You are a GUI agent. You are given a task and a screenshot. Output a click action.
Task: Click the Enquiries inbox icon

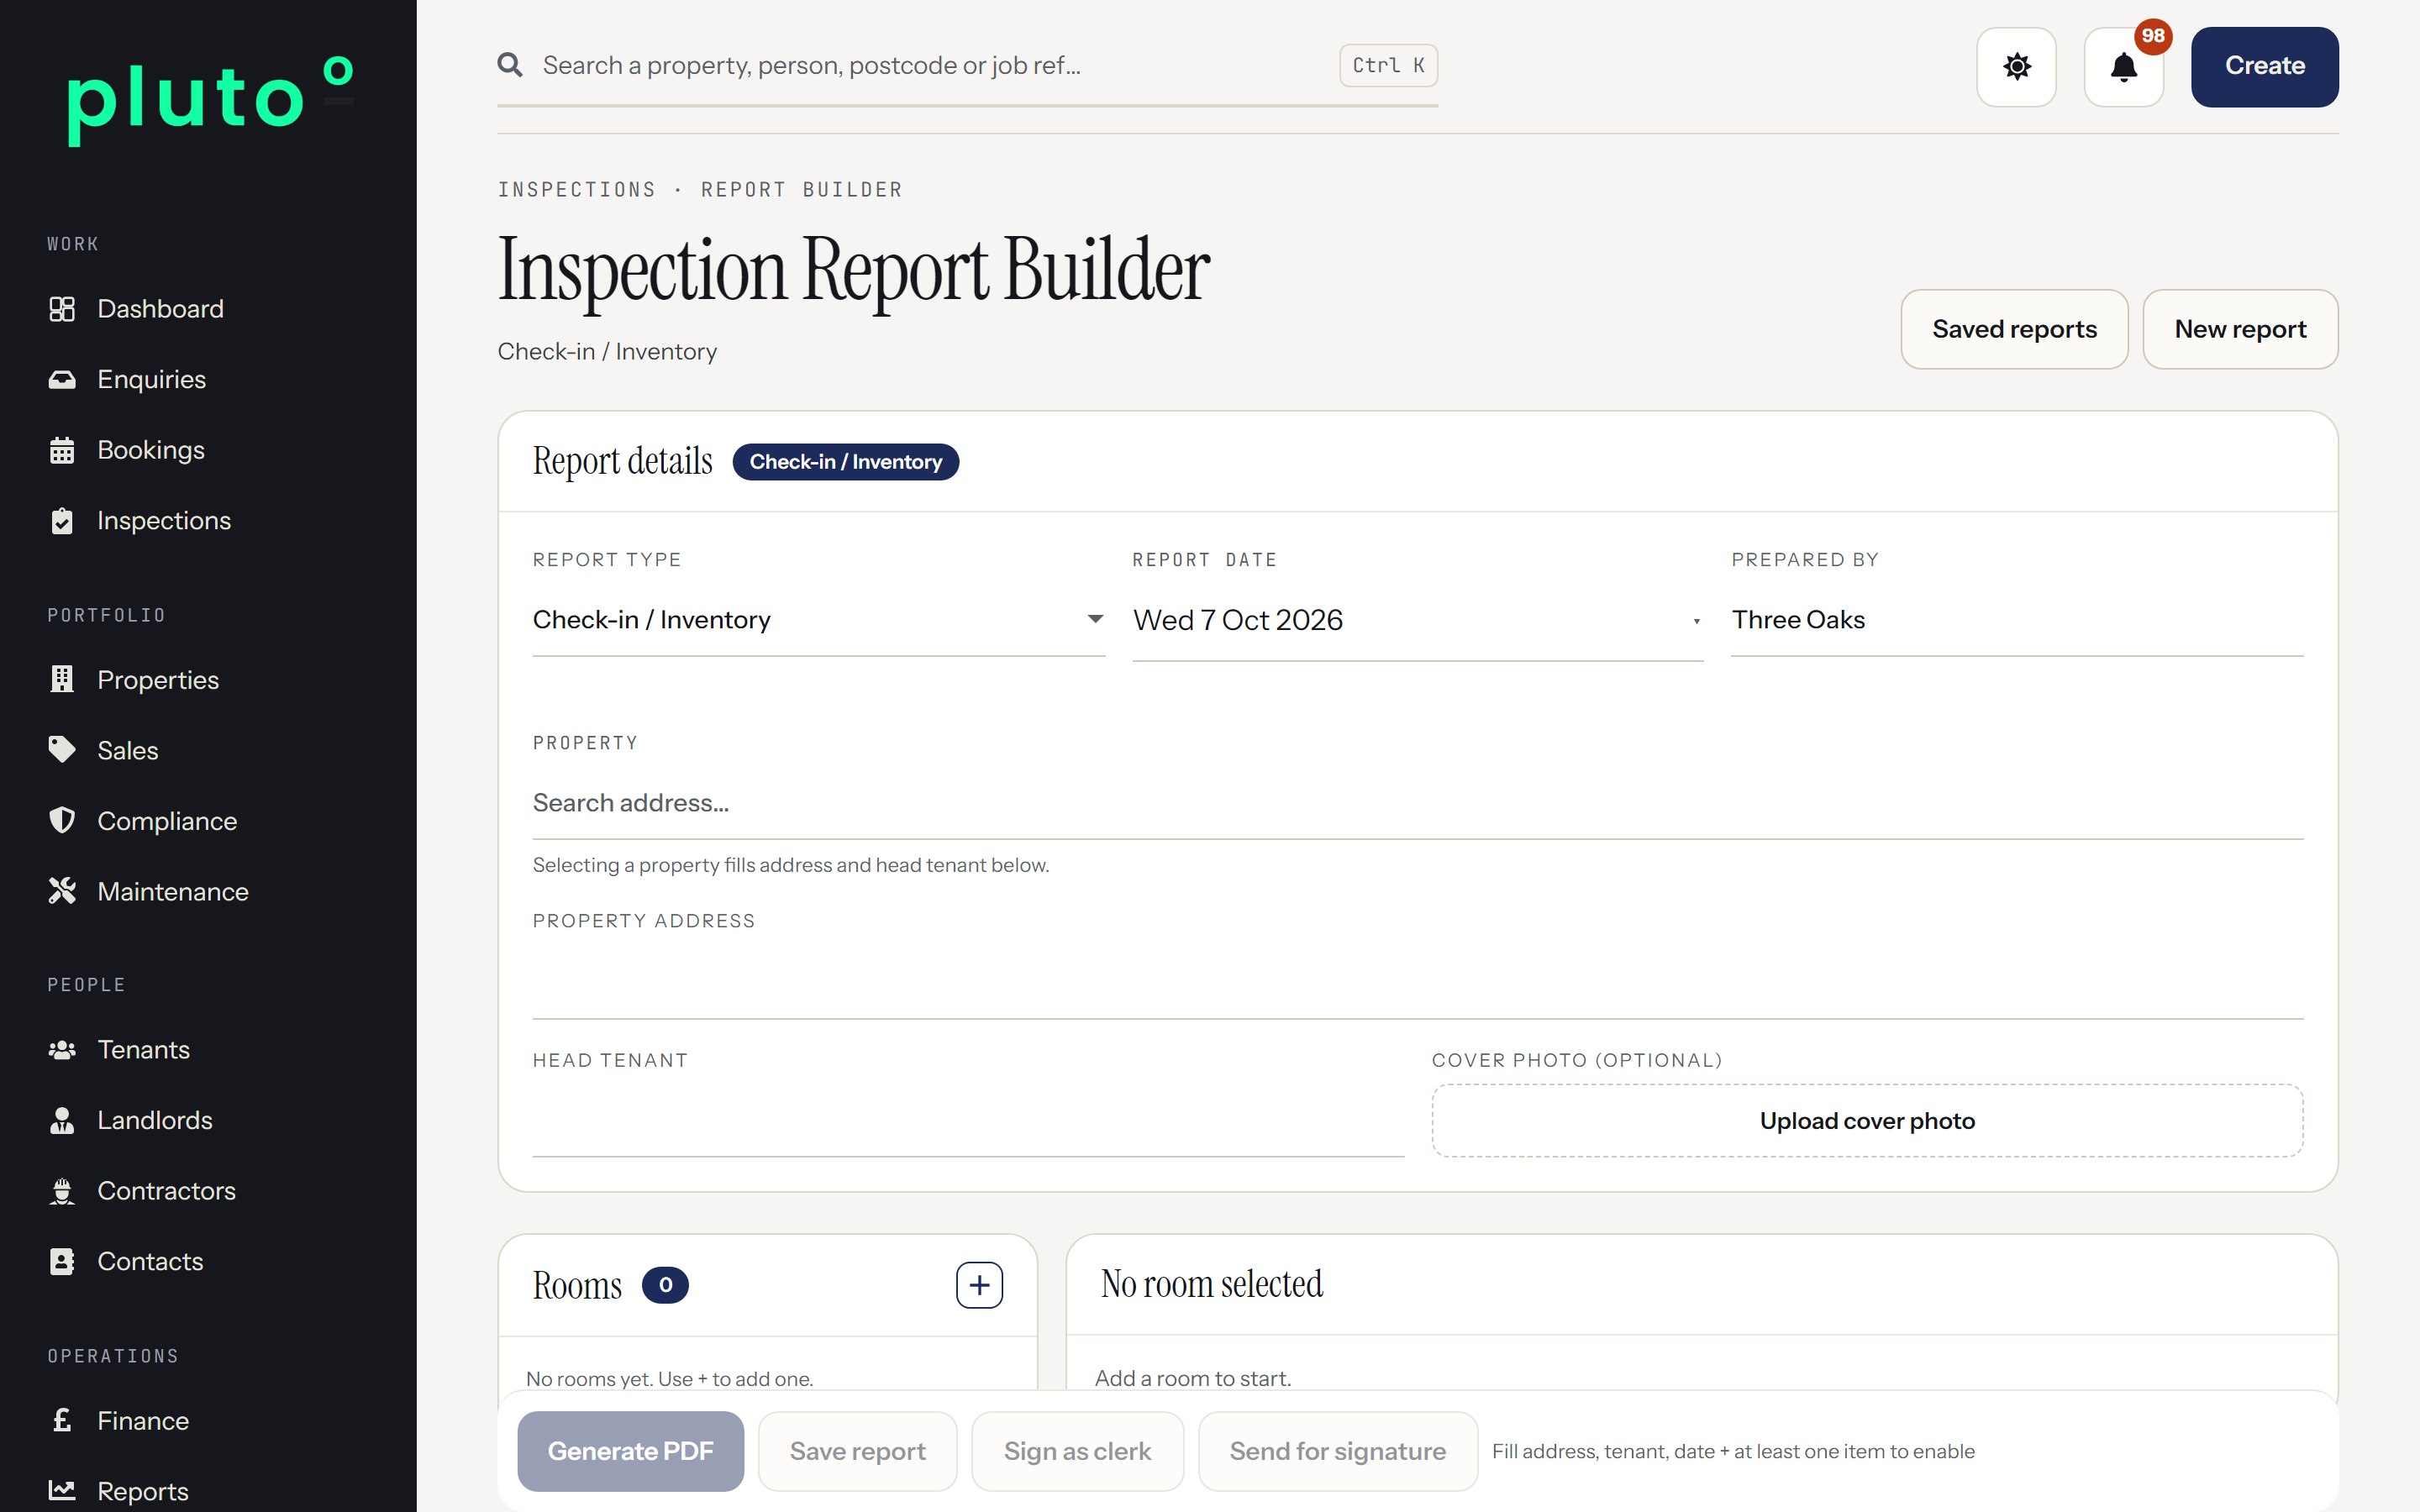[x=62, y=380]
